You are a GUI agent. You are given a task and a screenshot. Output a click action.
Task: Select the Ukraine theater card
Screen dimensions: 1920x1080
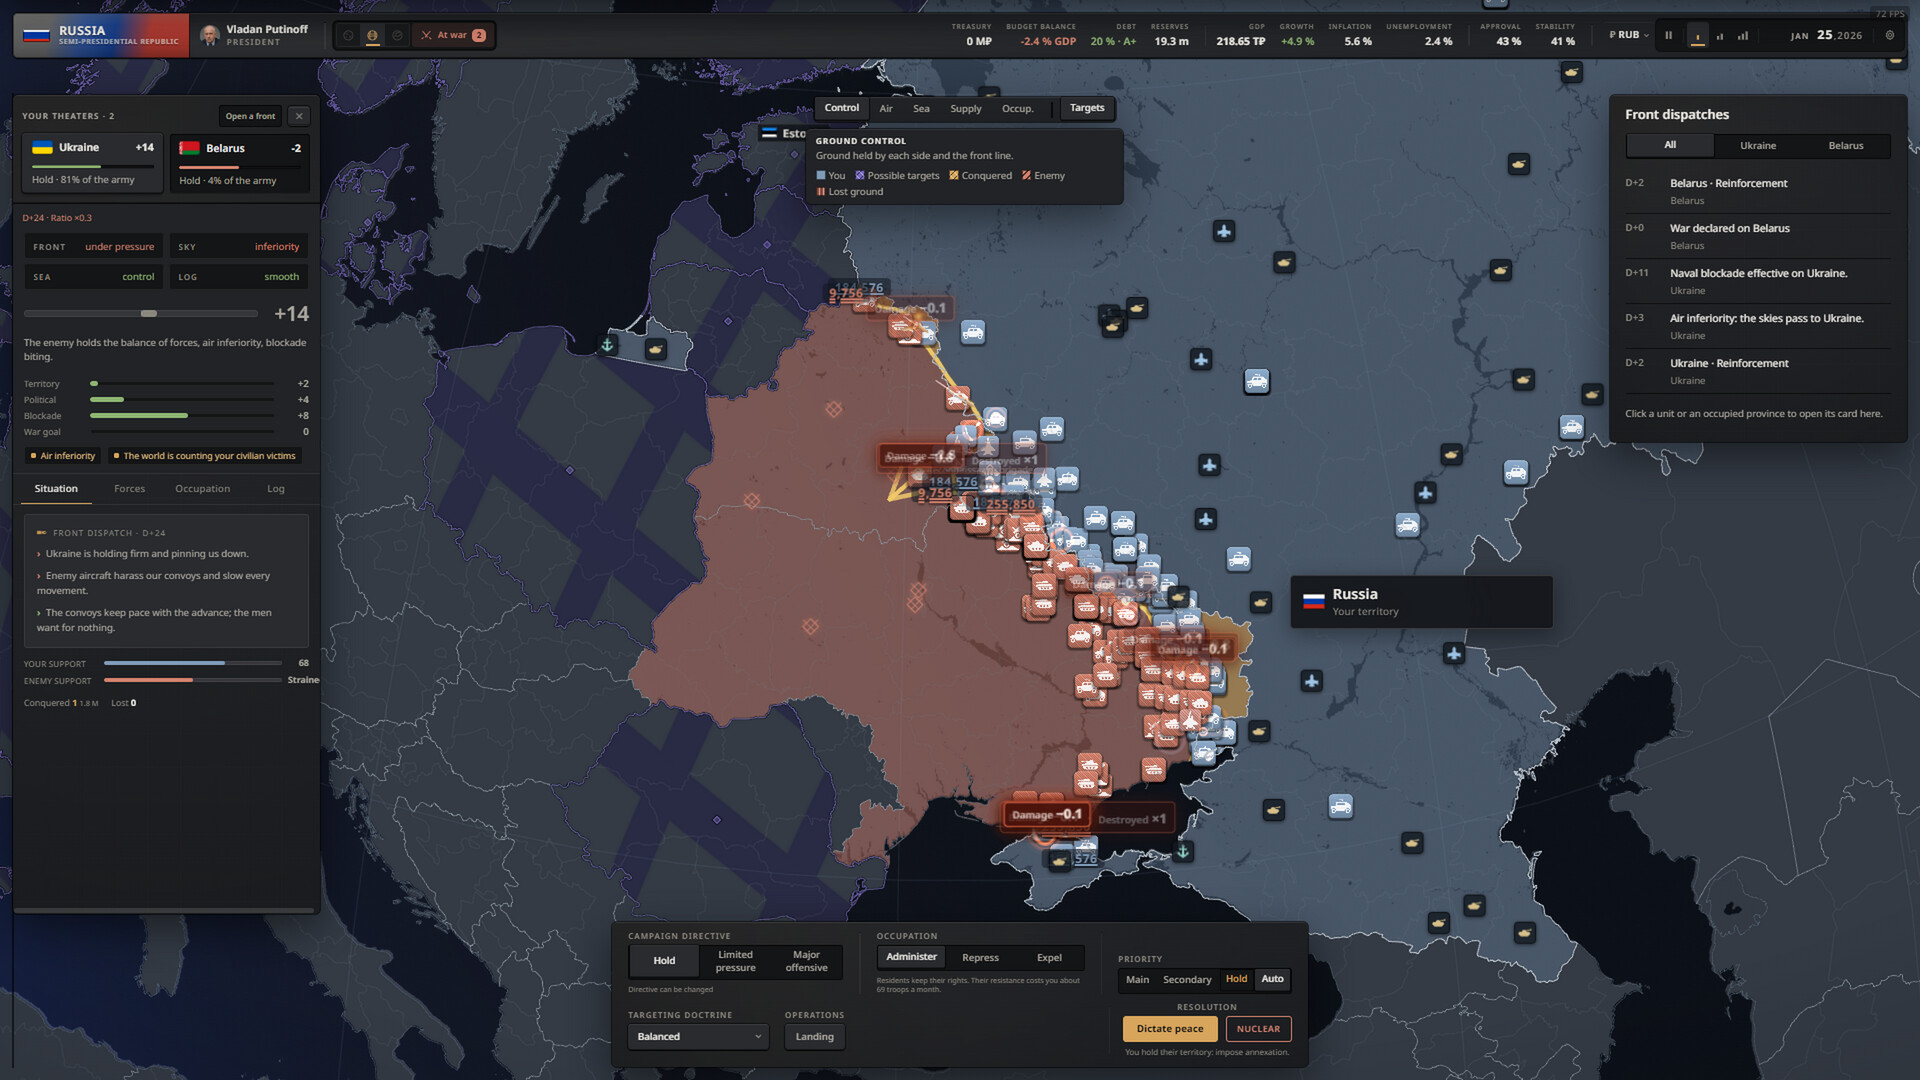[92, 163]
